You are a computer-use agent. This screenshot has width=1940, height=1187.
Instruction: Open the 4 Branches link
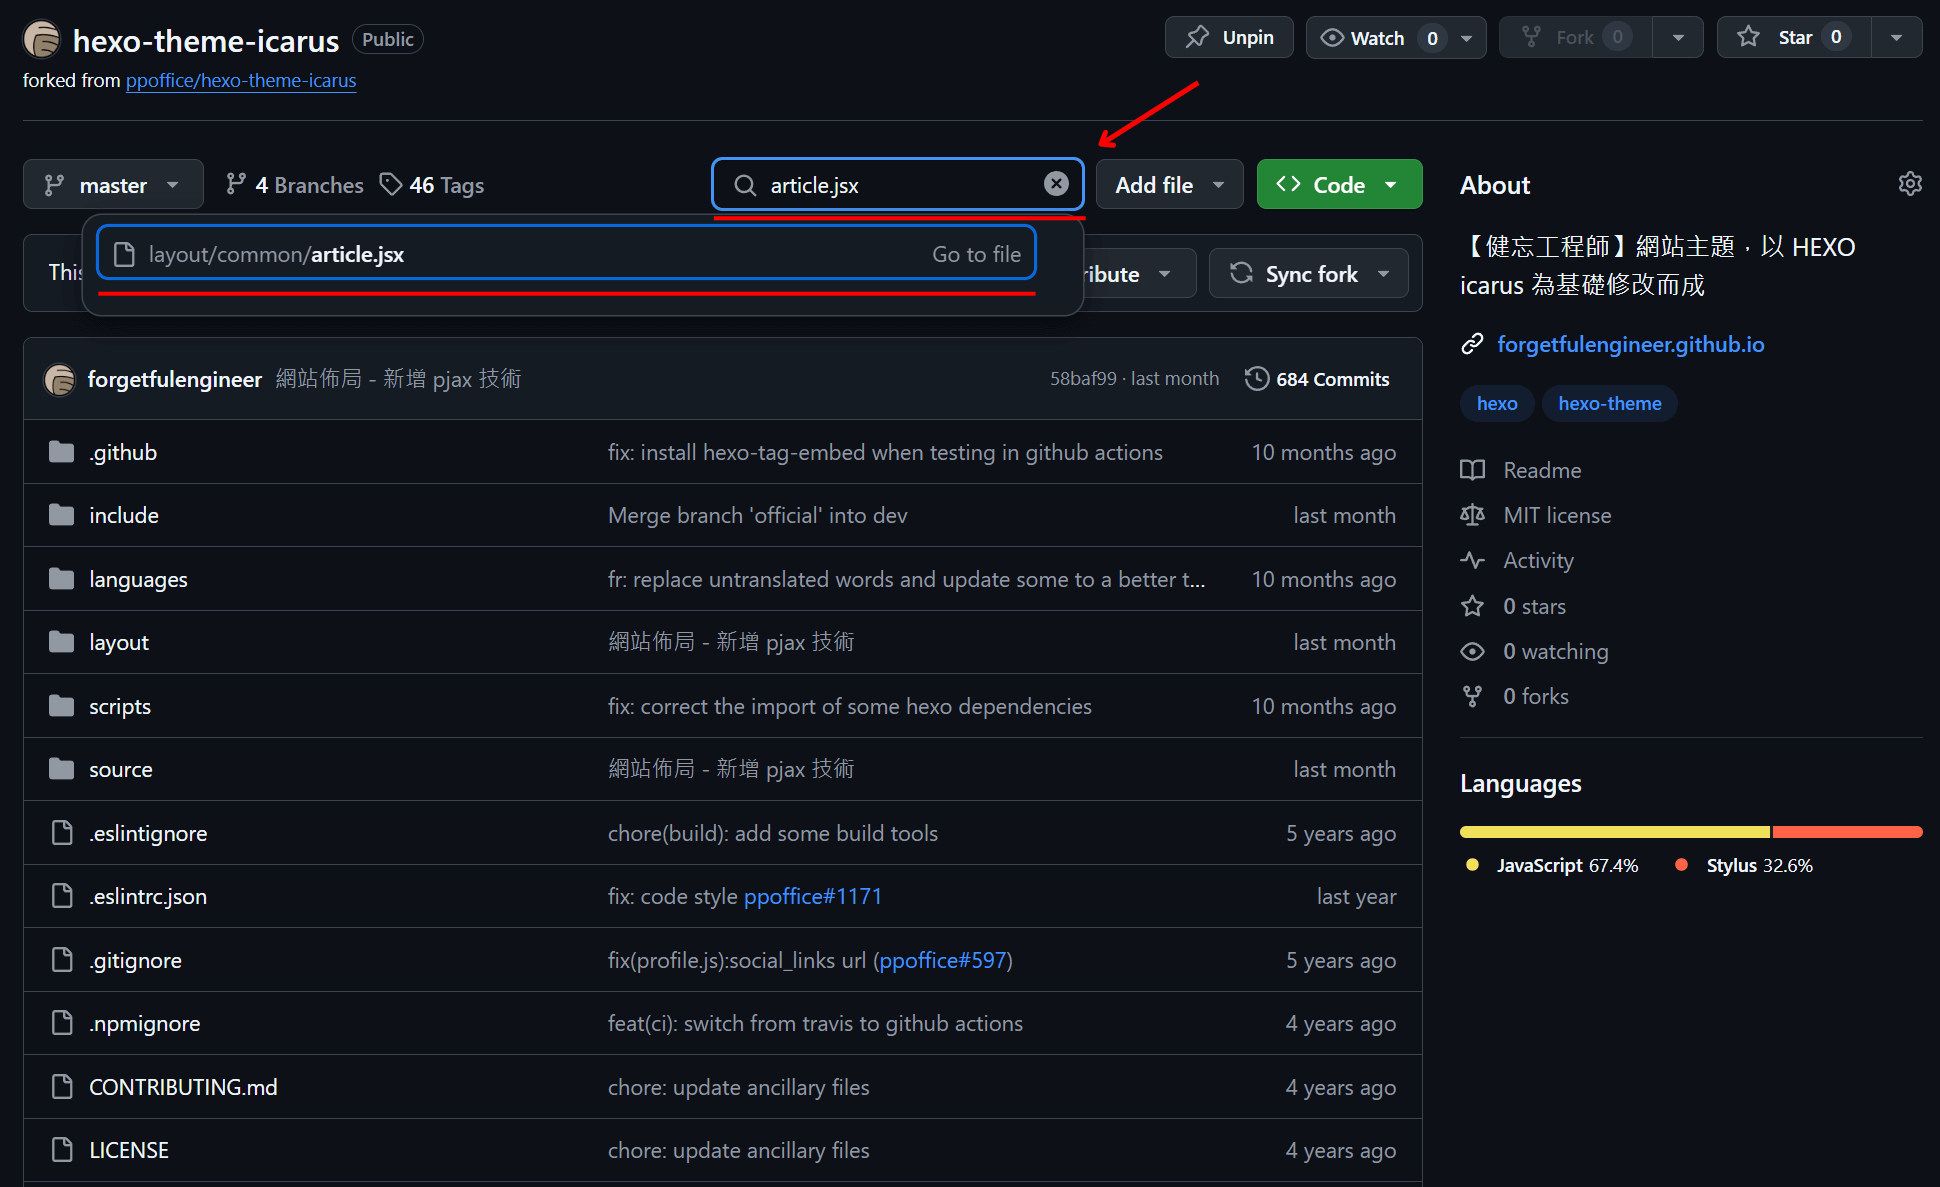[295, 185]
